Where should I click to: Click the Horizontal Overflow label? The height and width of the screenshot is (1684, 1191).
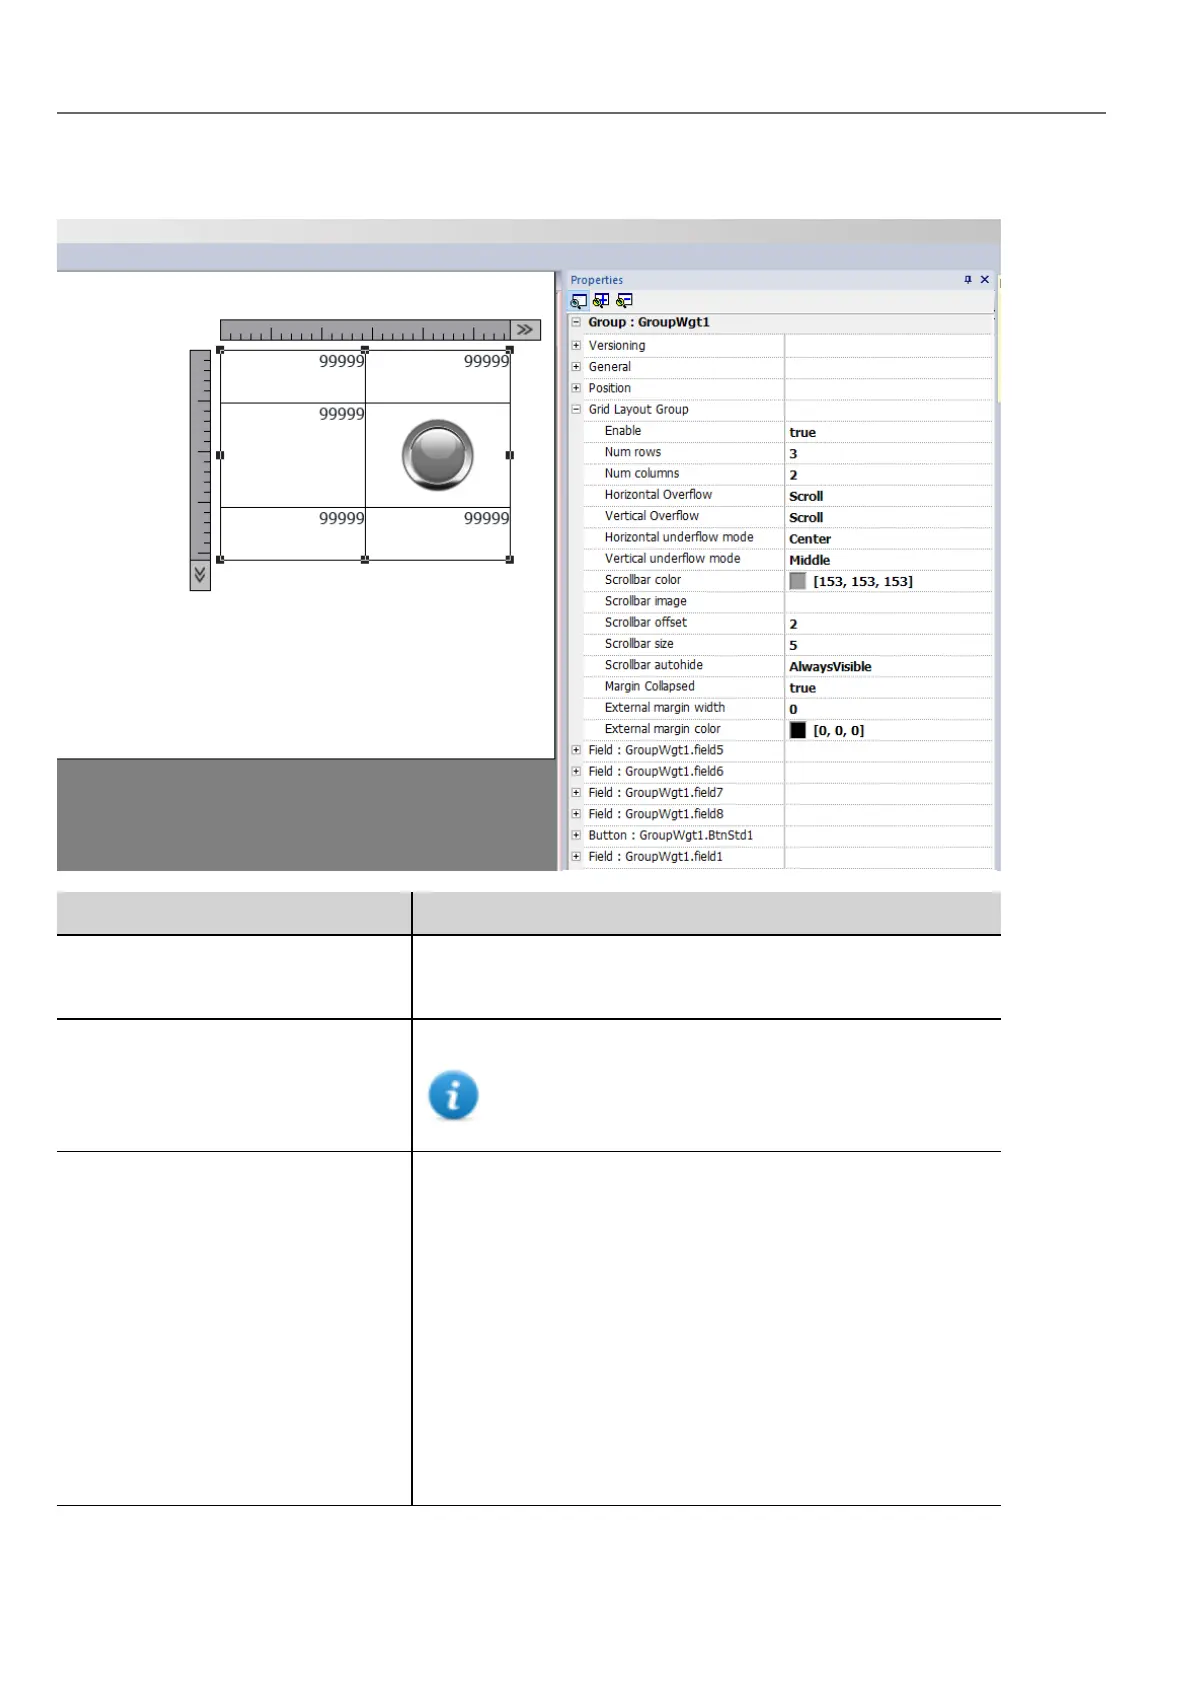(658, 495)
